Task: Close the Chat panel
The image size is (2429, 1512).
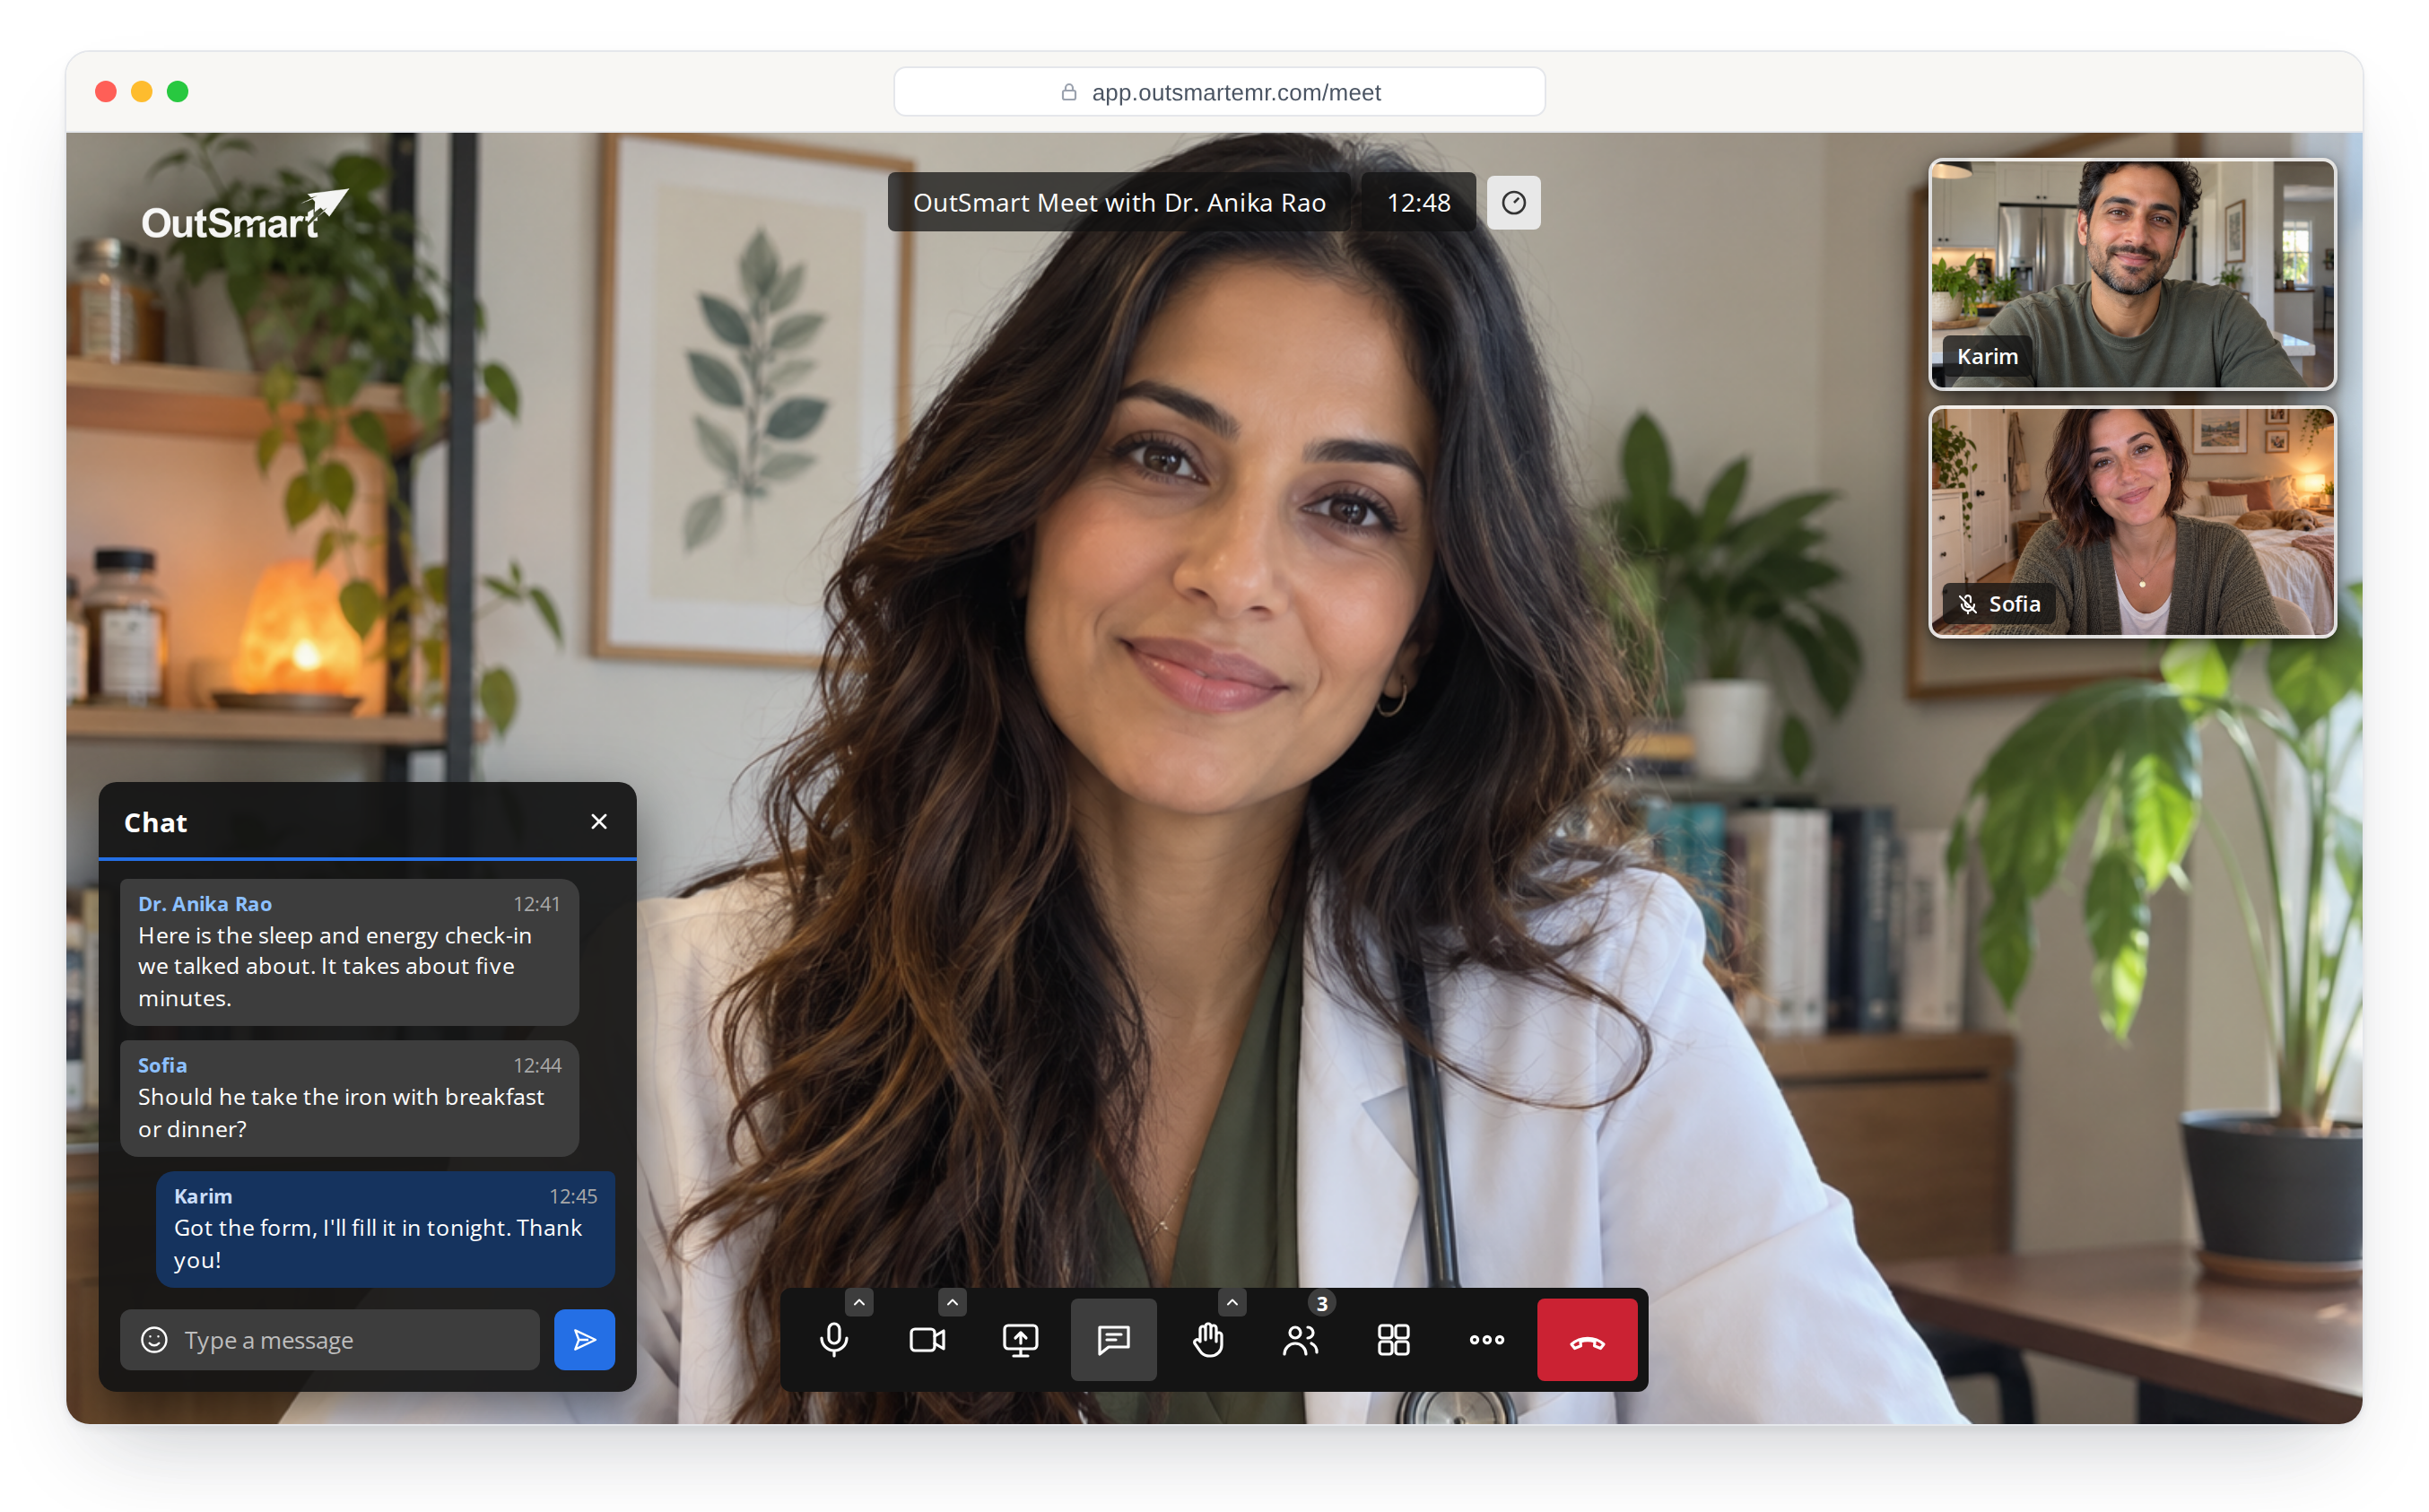Action: click(x=599, y=821)
